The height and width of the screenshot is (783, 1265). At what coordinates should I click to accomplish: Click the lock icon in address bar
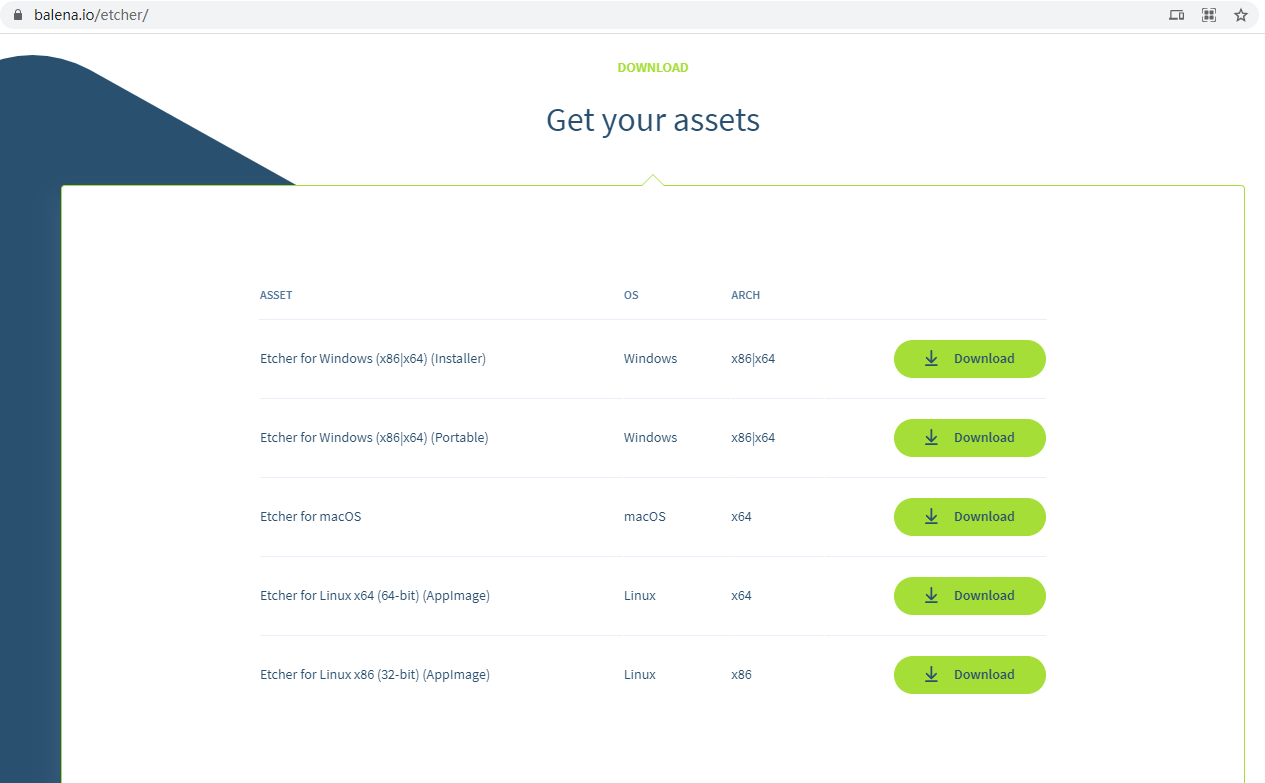pos(16,15)
